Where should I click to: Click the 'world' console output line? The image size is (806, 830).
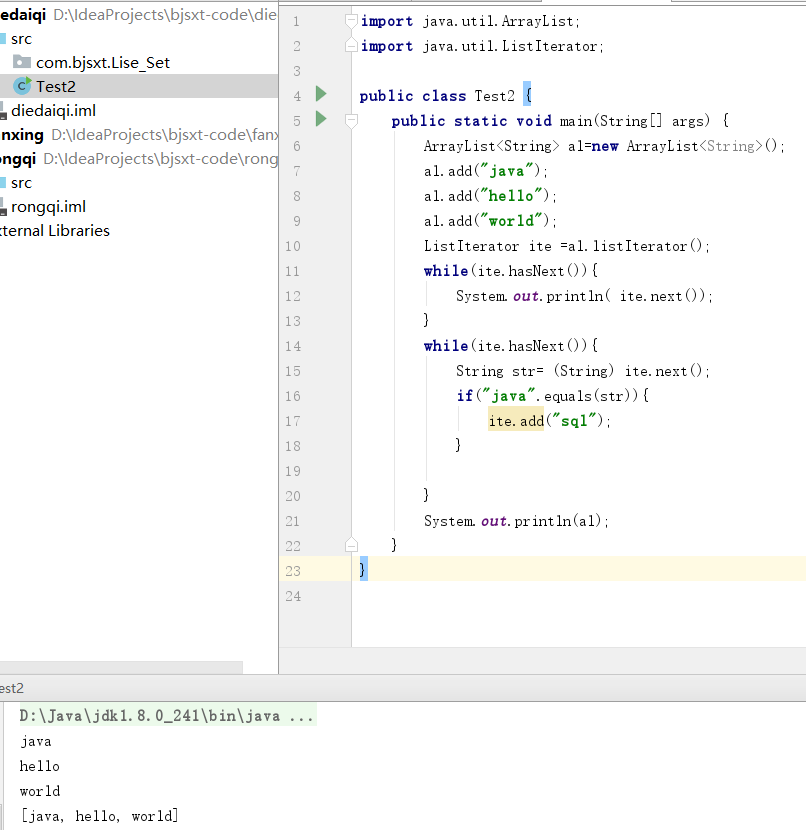[x=40, y=791]
